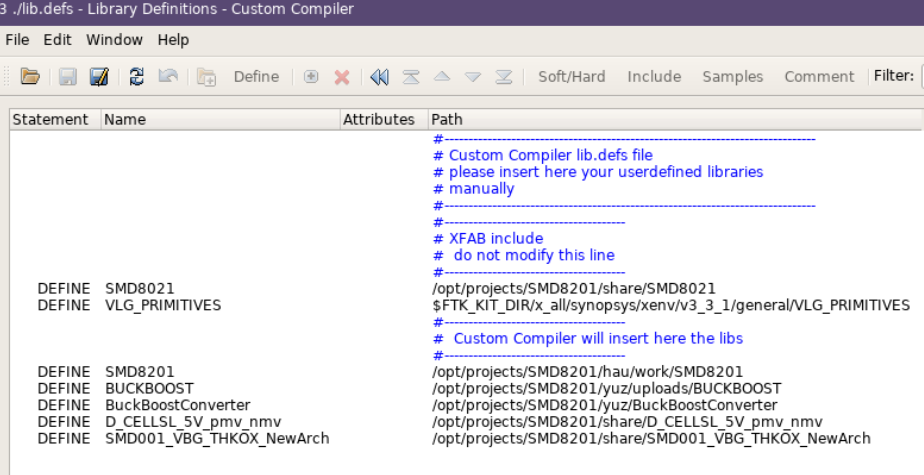
Task: Click the Reload refresh icon
Action: (137, 77)
